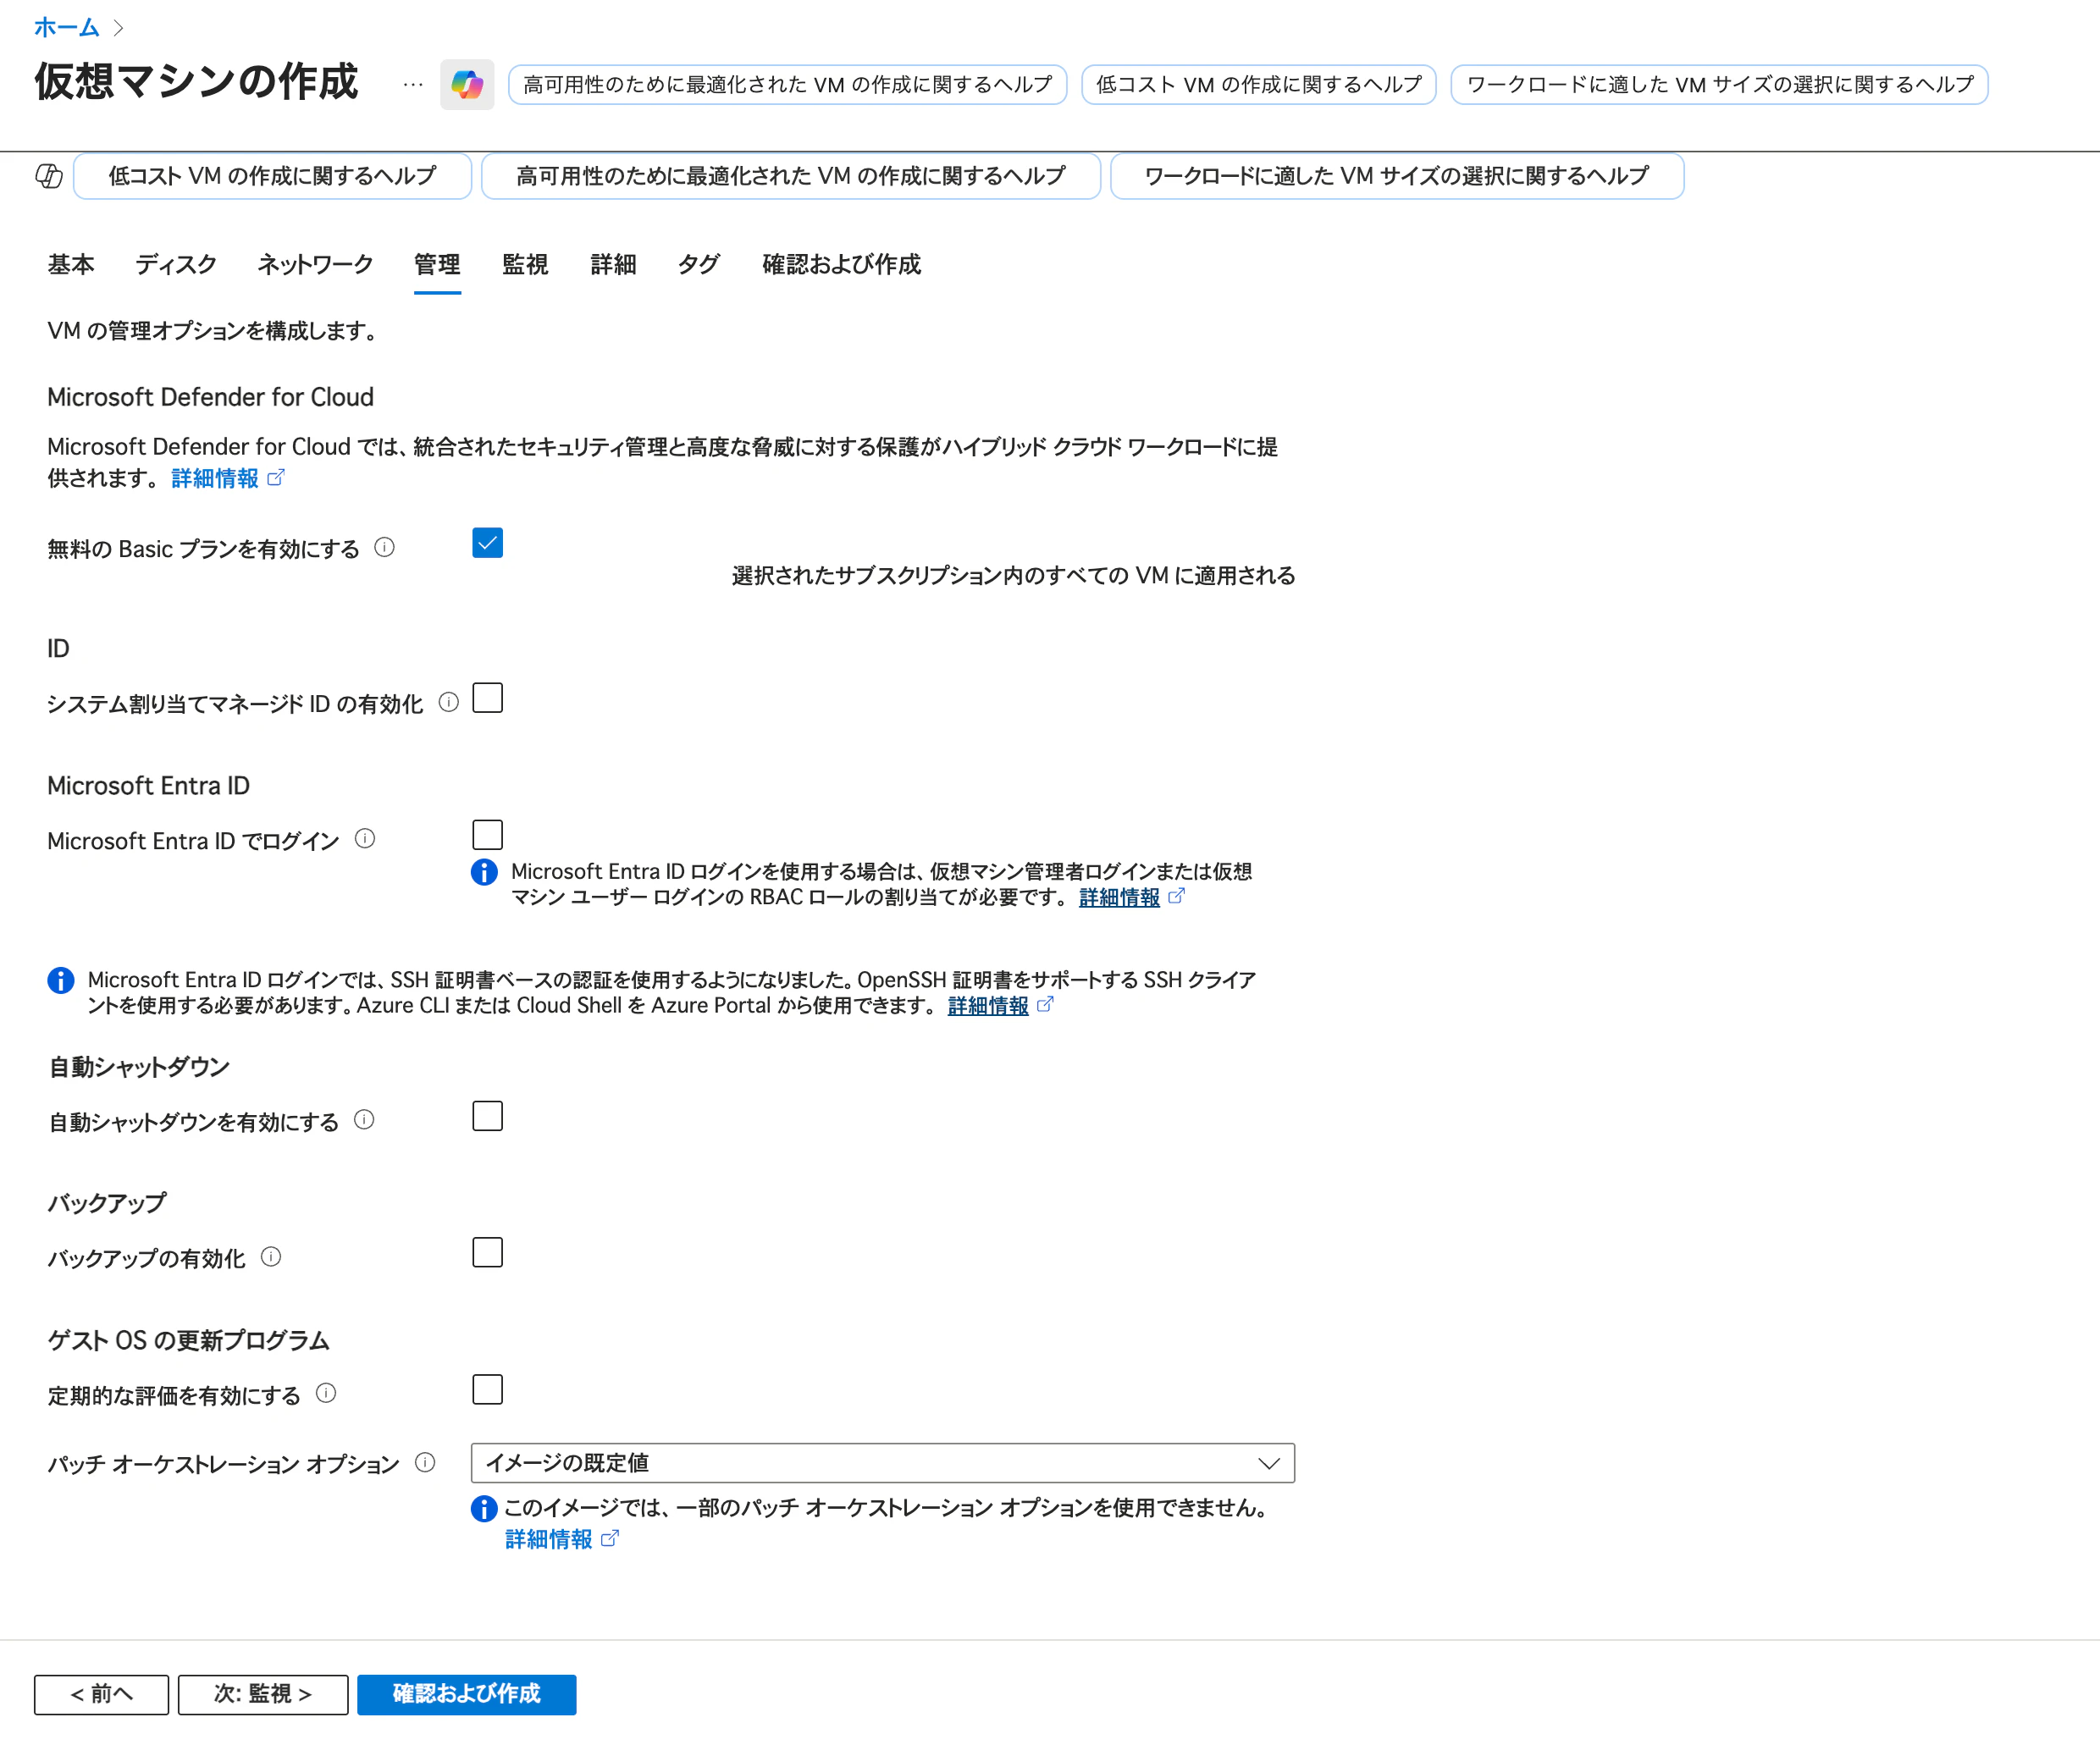Open the colorful Copilot icon beside title
The image size is (2100, 1756).
point(467,85)
